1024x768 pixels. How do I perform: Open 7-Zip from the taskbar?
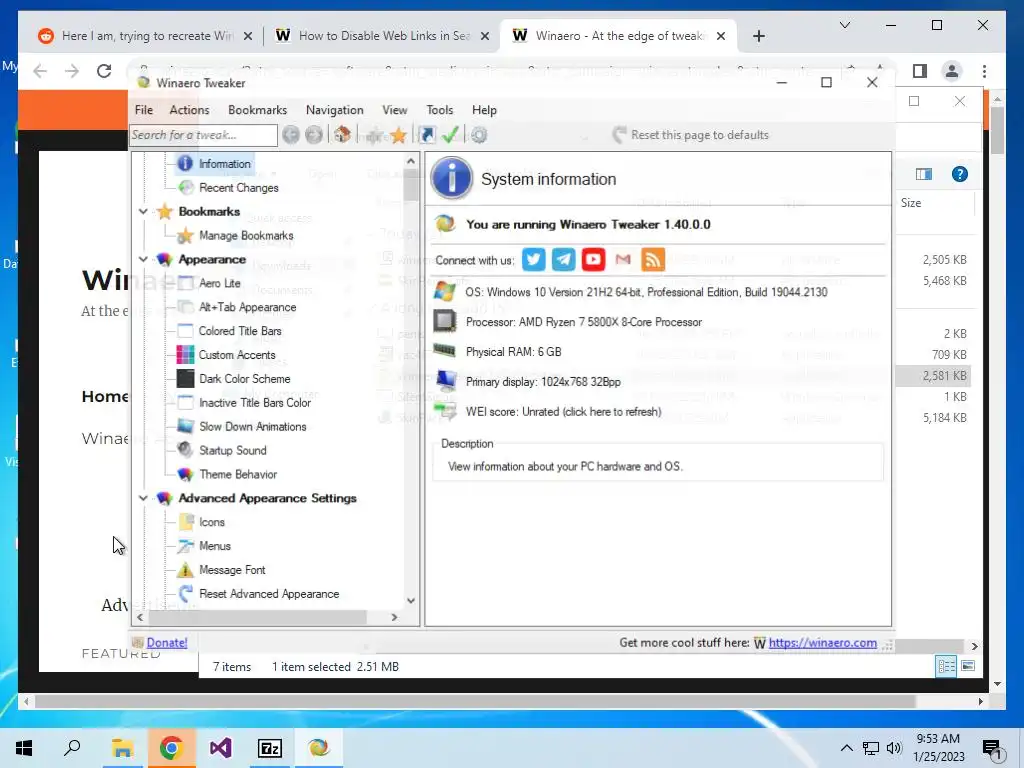click(x=270, y=748)
